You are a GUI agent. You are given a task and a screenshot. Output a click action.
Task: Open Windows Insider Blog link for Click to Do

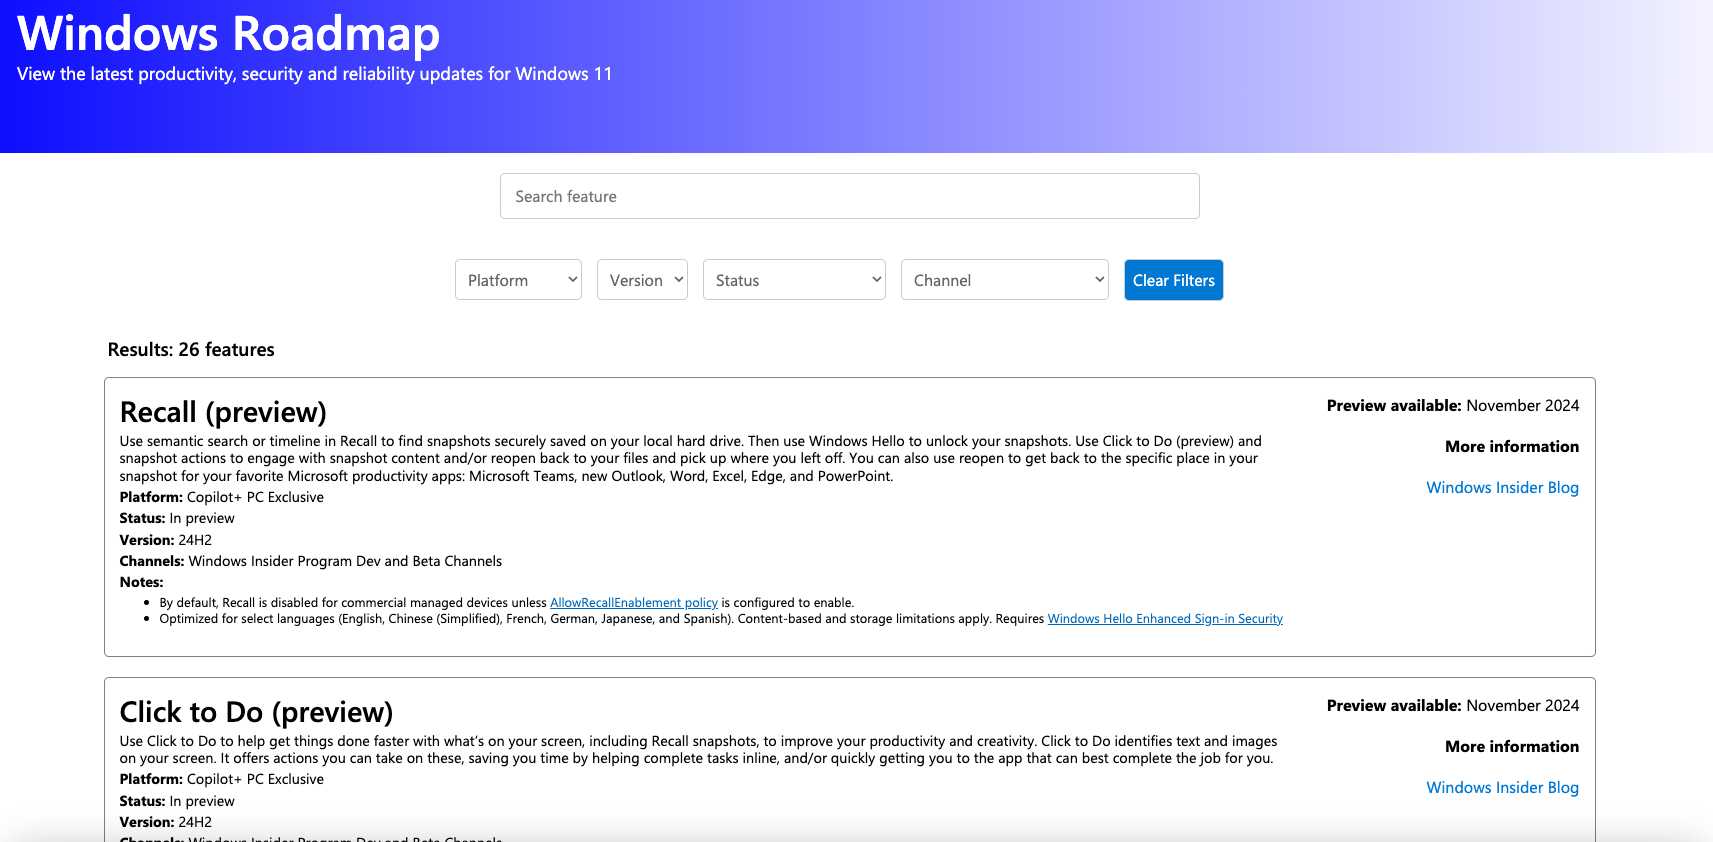point(1502,788)
